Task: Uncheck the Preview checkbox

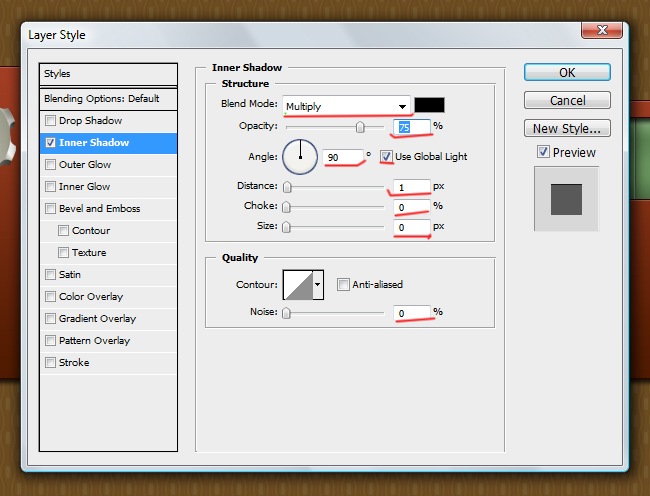Action: coord(543,153)
